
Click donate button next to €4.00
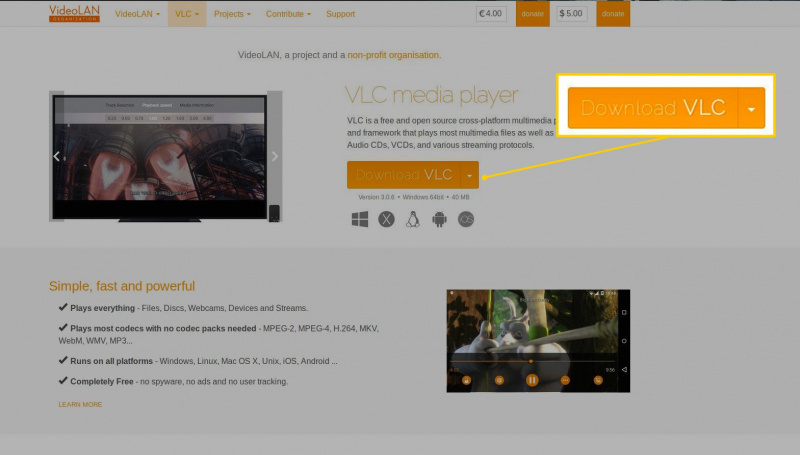pos(532,14)
